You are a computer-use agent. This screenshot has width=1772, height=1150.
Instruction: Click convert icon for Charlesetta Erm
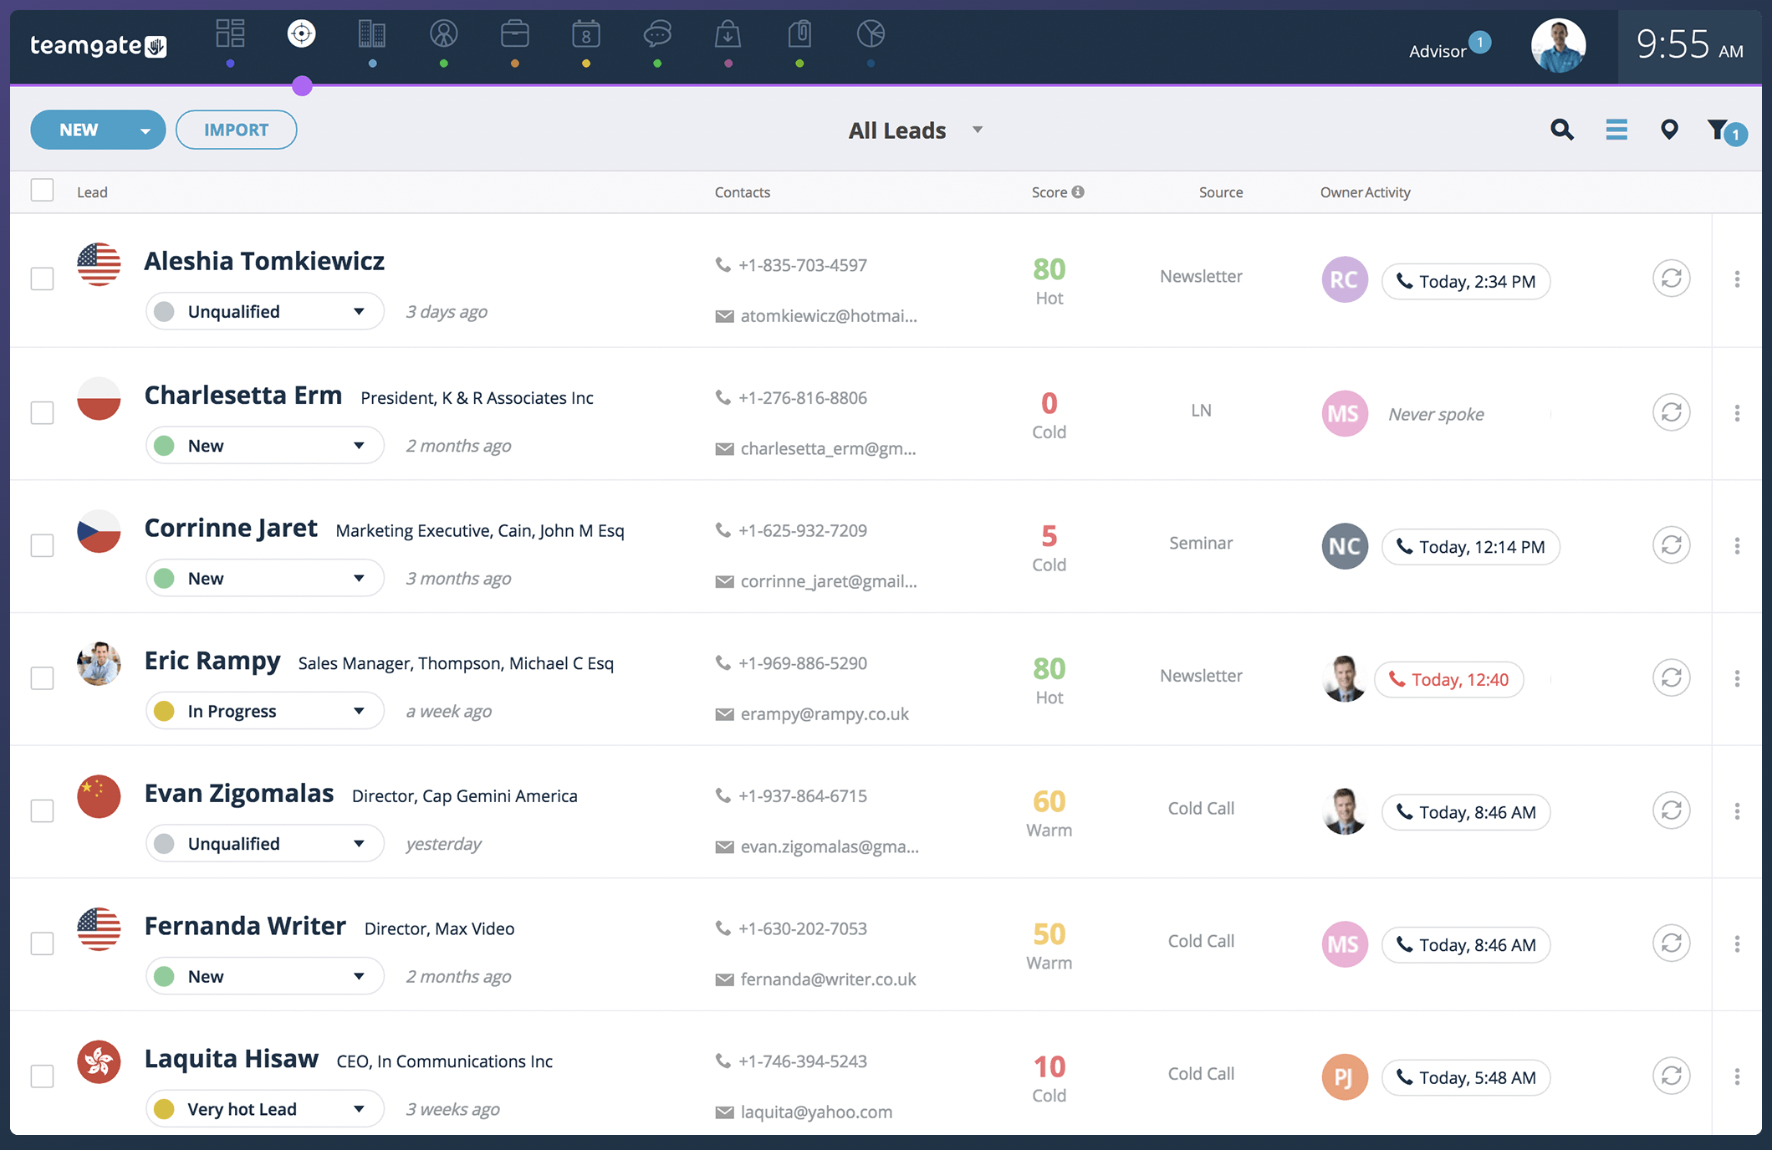[1671, 412]
